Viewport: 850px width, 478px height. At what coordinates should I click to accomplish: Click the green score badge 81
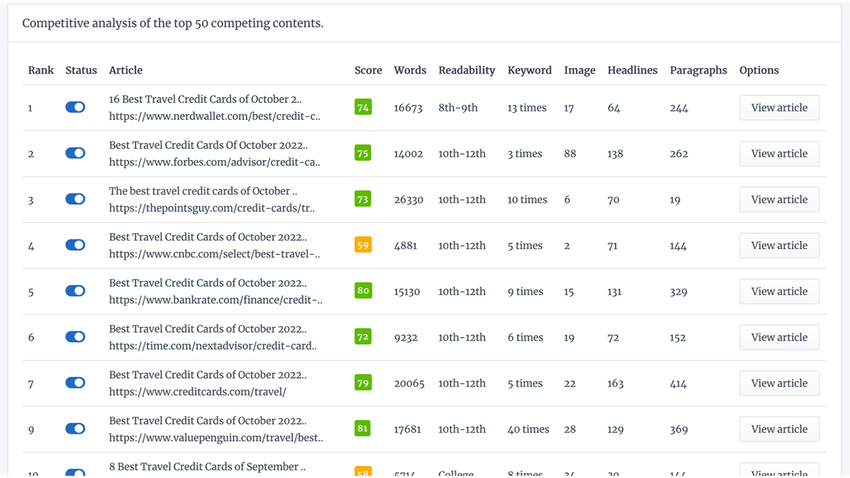coord(363,430)
